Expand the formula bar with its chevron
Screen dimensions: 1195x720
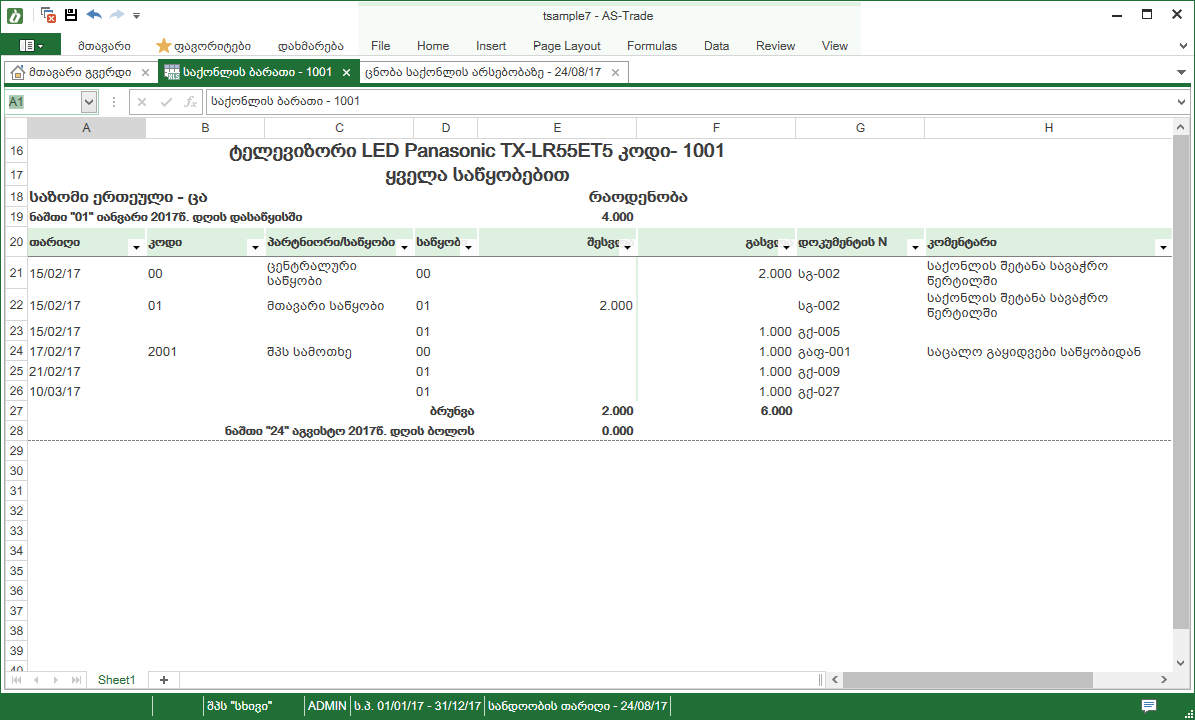tap(1181, 102)
